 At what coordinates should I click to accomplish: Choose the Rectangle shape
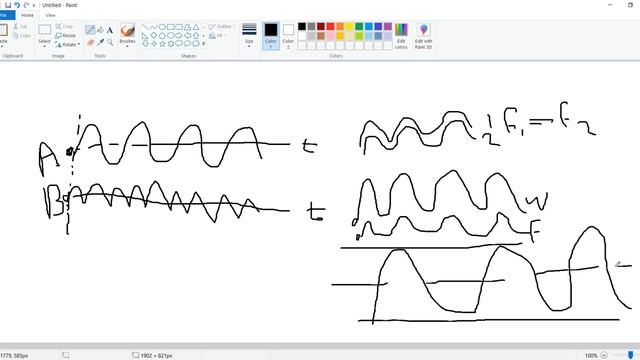tap(171, 27)
